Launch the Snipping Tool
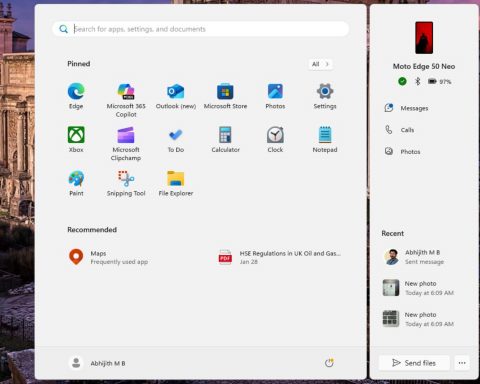 pyautogui.click(x=126, y=183)
